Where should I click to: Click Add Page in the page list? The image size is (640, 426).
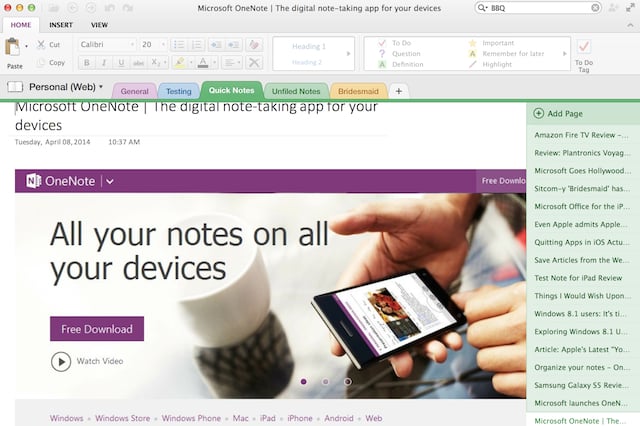(558, 113)
